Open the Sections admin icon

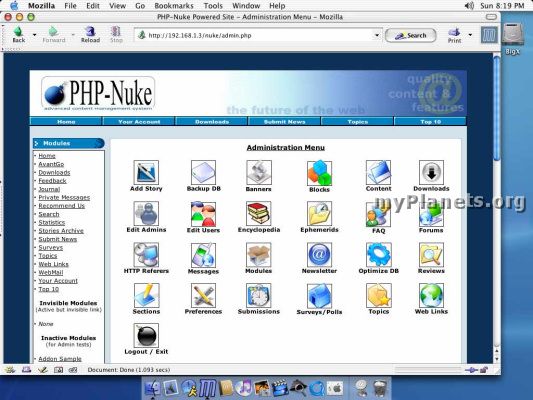click(x=146, y=295)
